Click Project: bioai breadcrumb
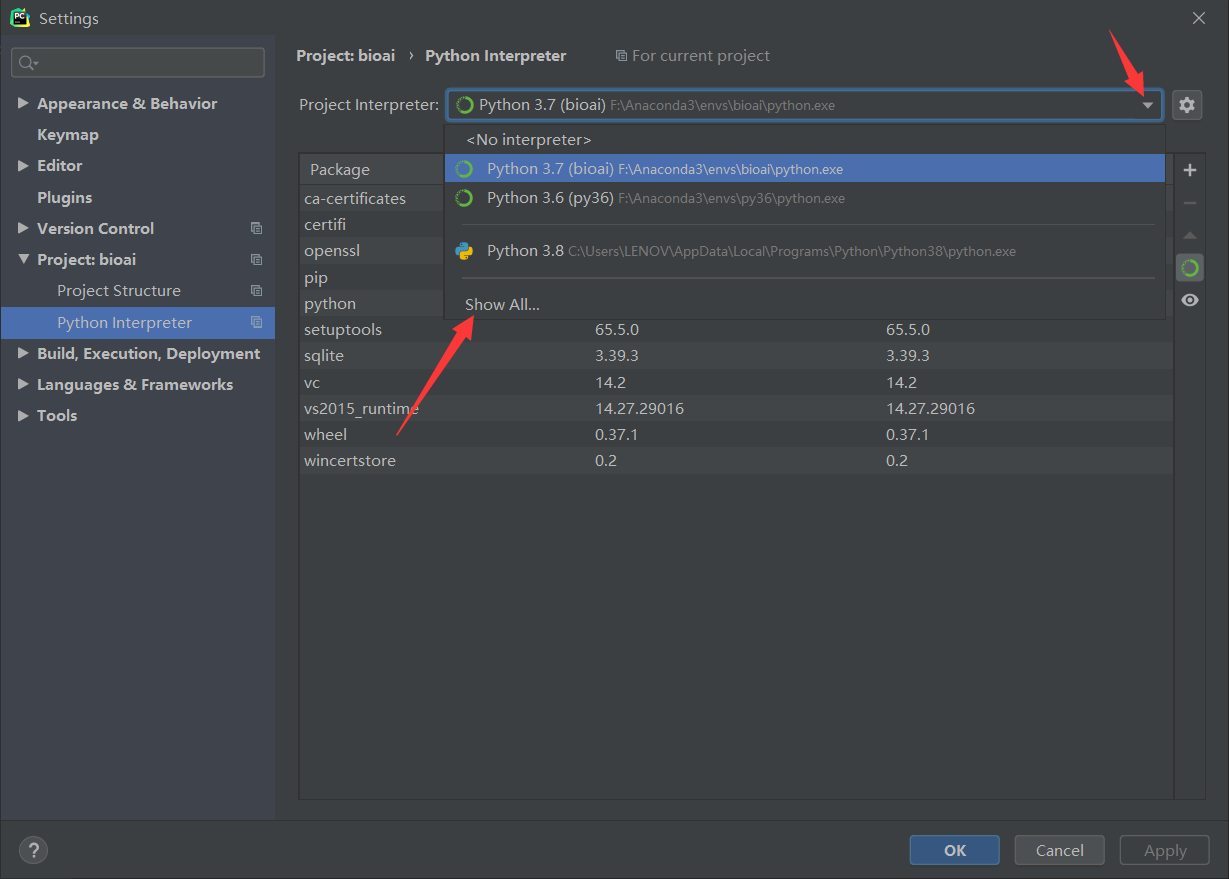 point(347,56)
